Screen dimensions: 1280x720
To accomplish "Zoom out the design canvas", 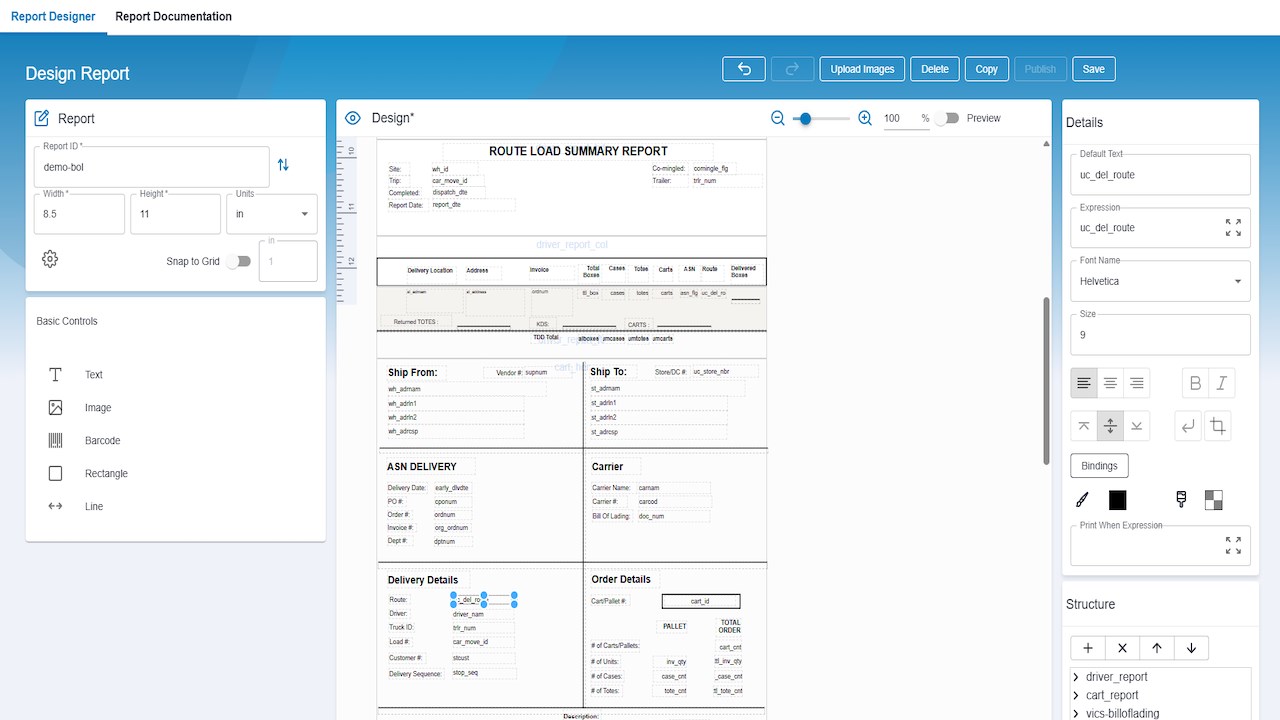I will pos(778,118).
